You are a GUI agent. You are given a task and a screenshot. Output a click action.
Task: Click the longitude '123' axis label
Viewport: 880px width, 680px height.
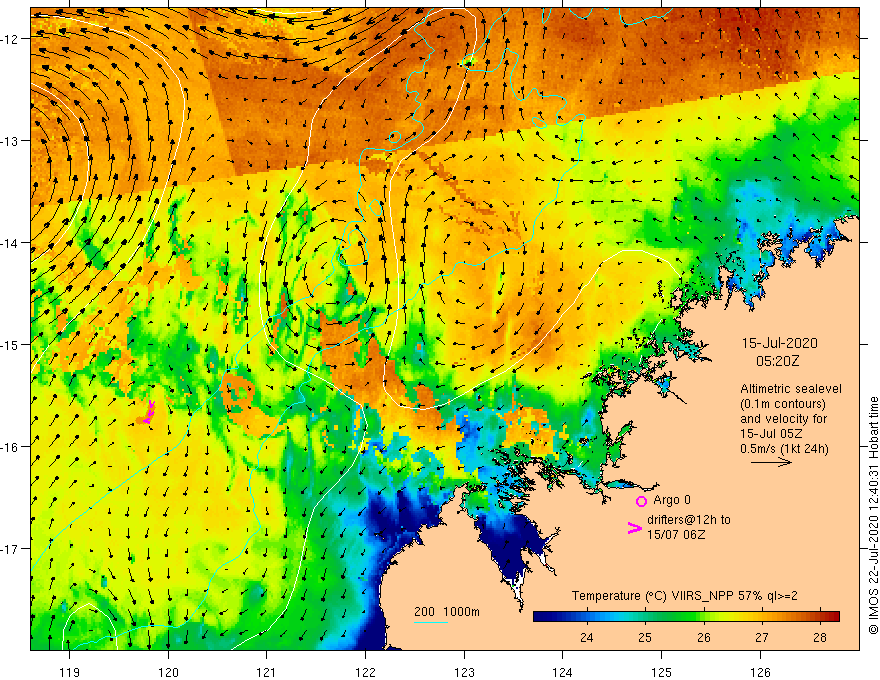464,672
